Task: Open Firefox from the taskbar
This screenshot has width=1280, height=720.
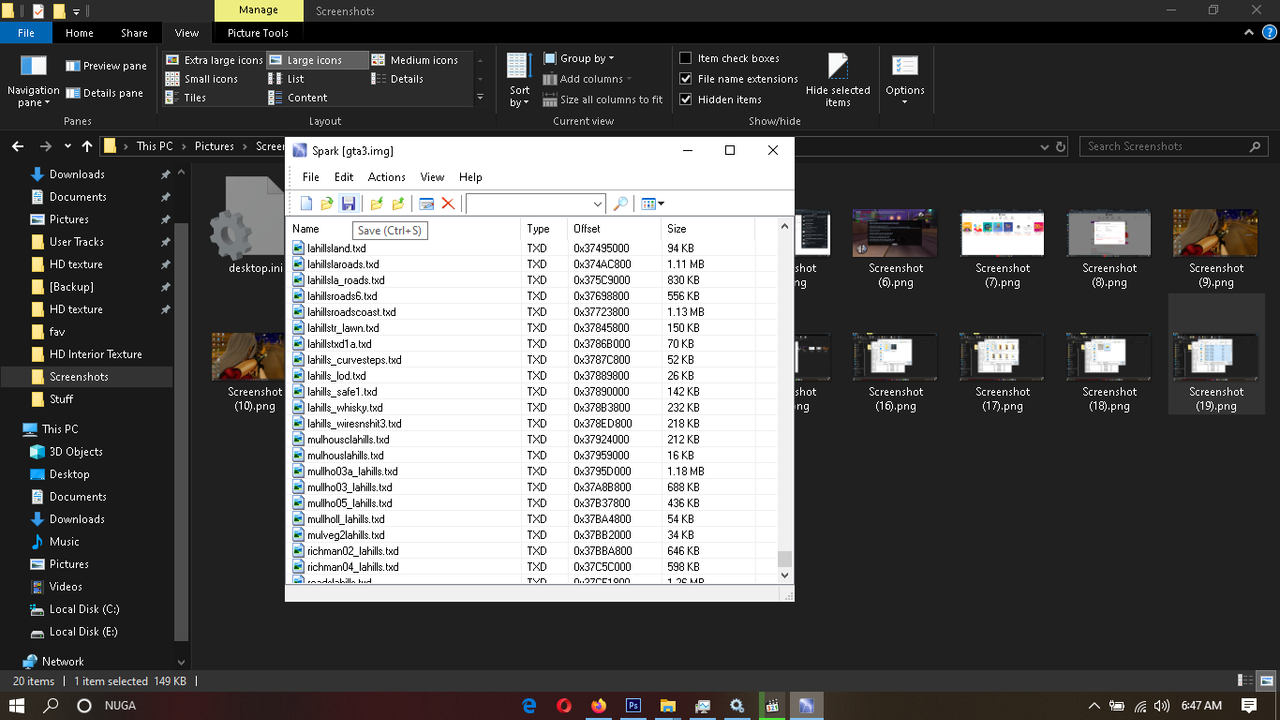Action: (x=598, y=705)
